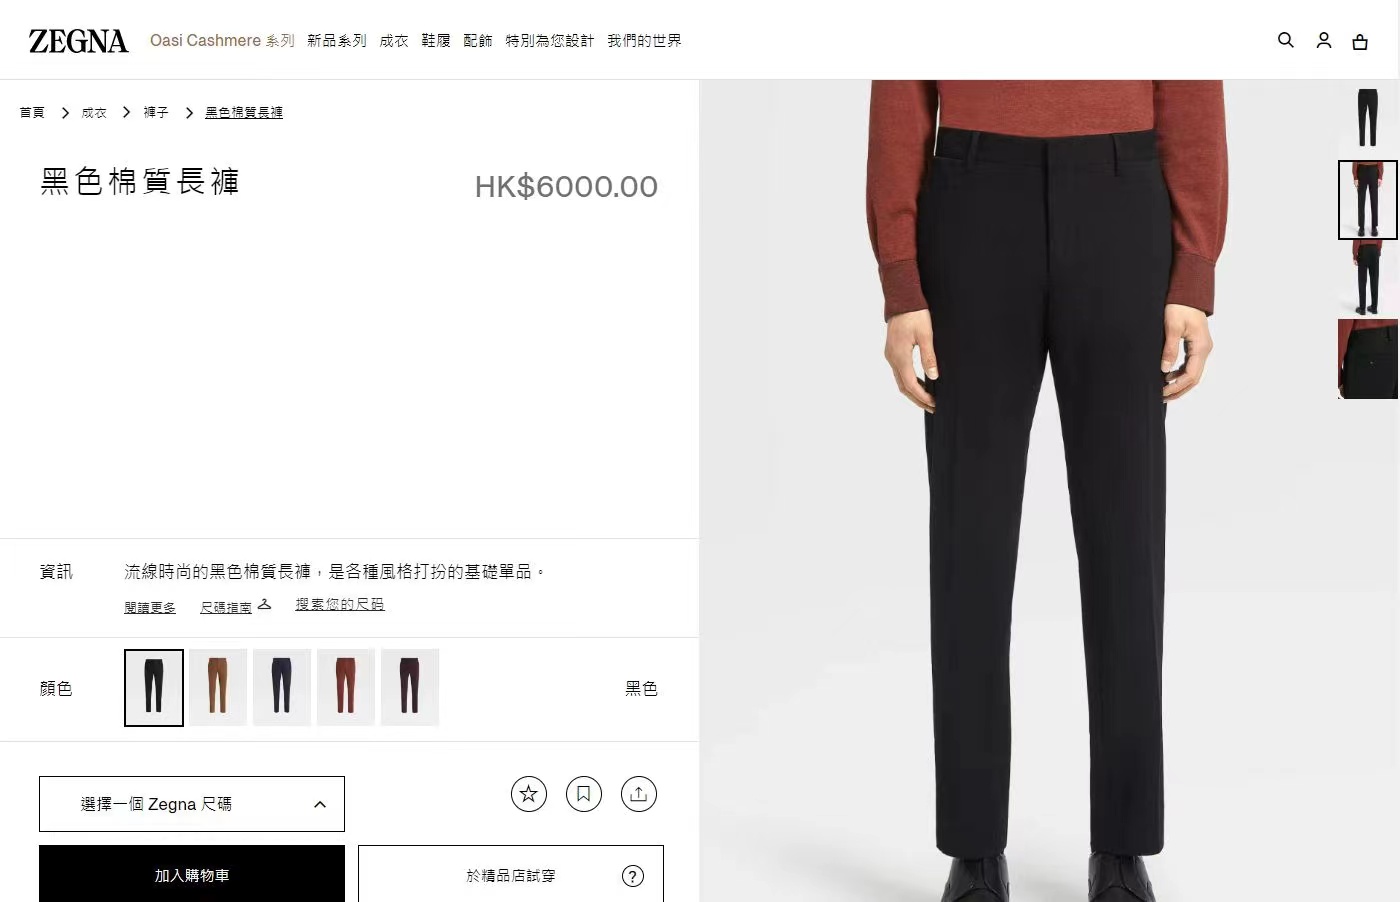This screenshot has width=1400, height=902.
Task: Select the brown trousers color swatch
Action: (x=218, y=687)
